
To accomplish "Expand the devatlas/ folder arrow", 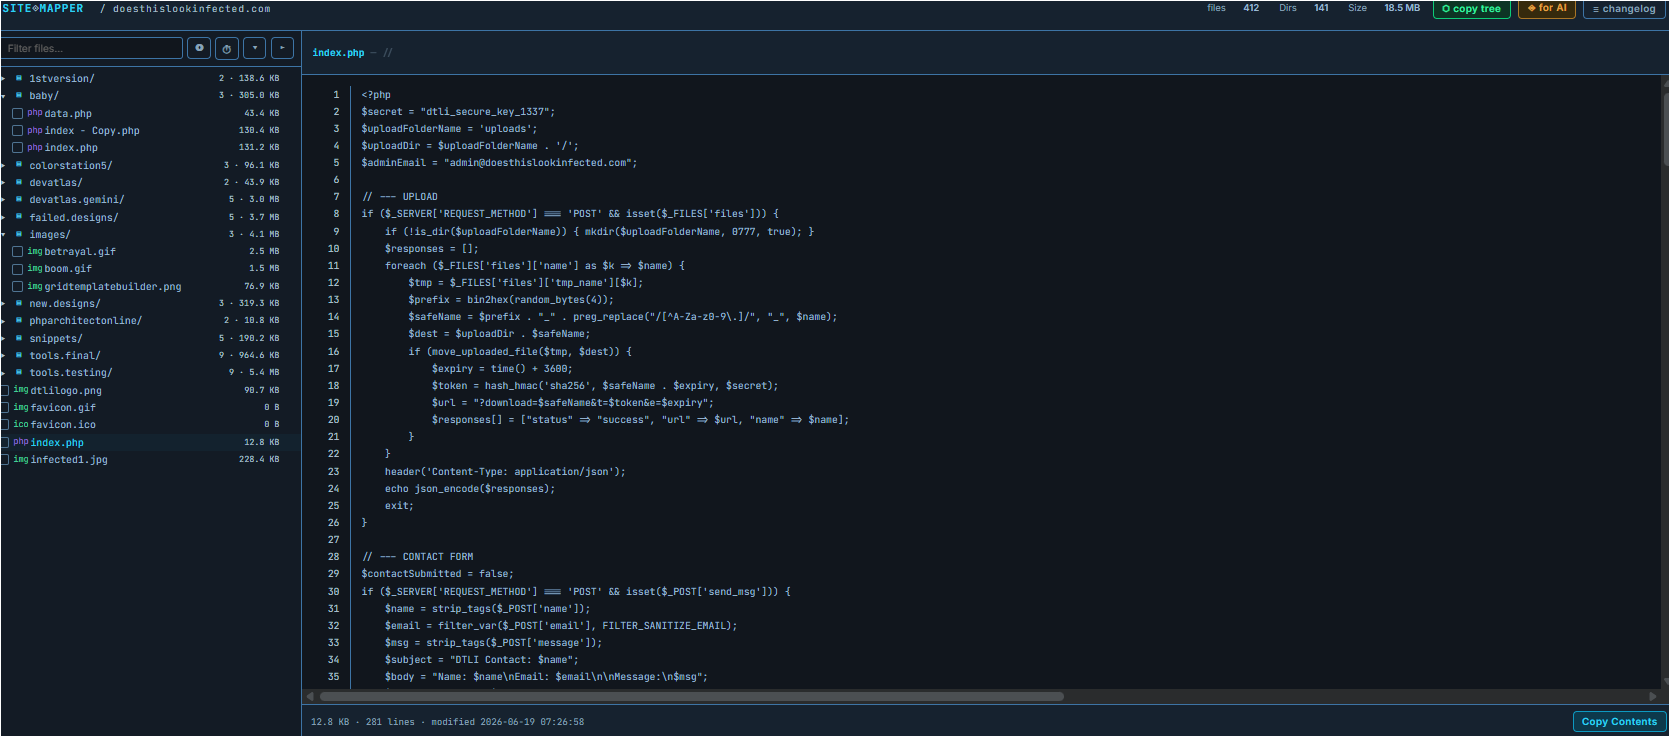I will (x=4, y=182).
